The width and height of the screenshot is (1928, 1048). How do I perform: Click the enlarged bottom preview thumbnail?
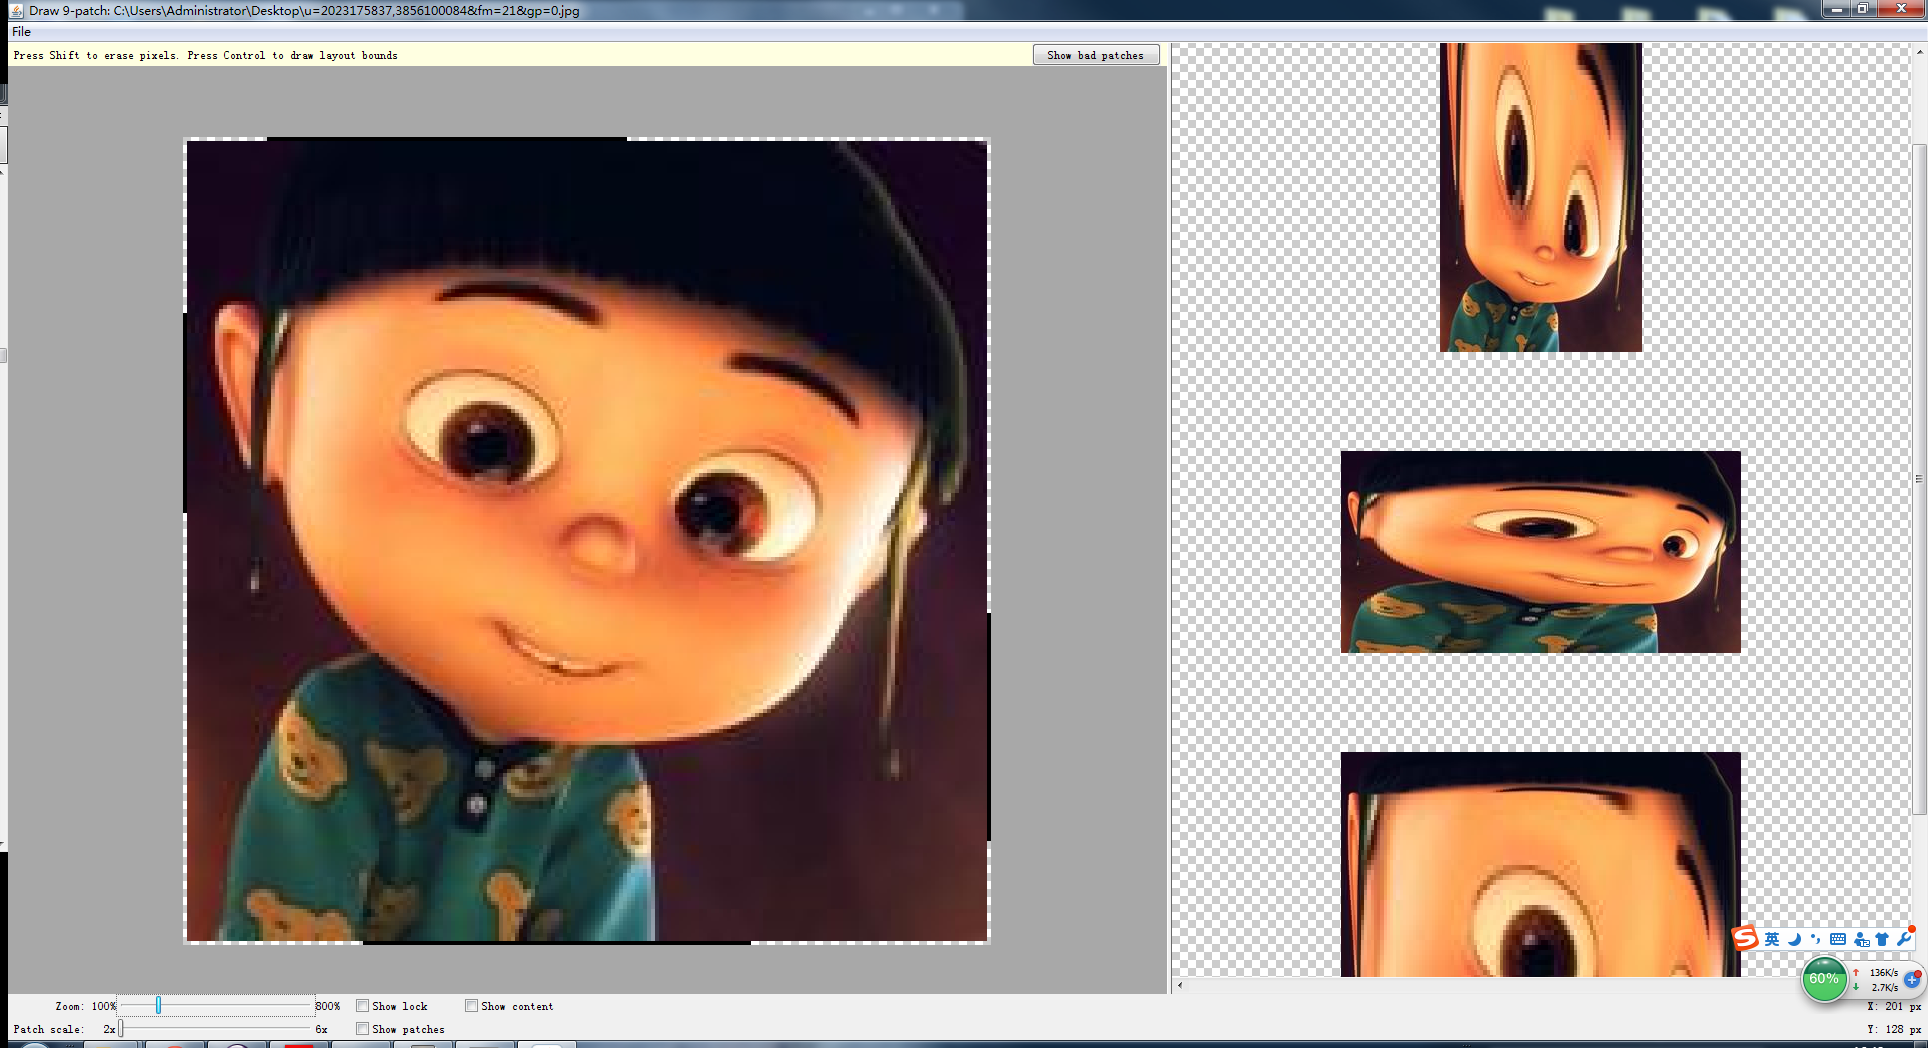coord(1540,864)
